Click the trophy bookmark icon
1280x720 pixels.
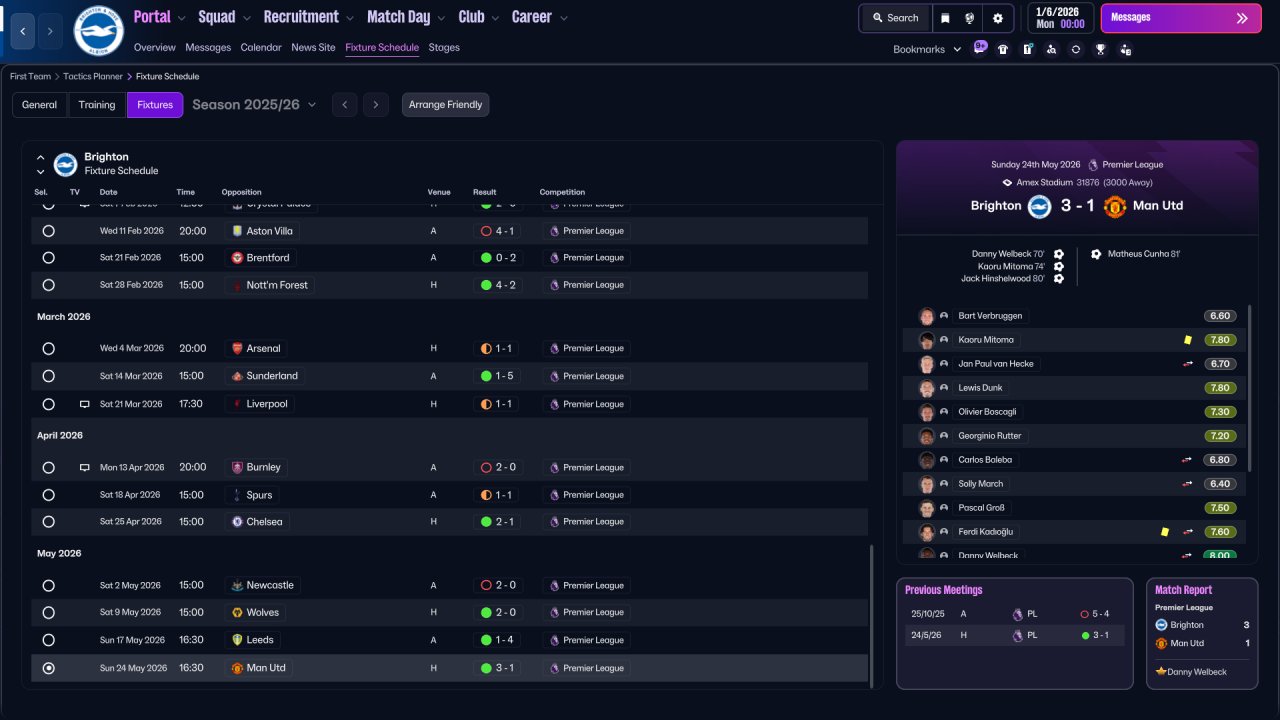pyautogui.click(x=1100, y=49)
